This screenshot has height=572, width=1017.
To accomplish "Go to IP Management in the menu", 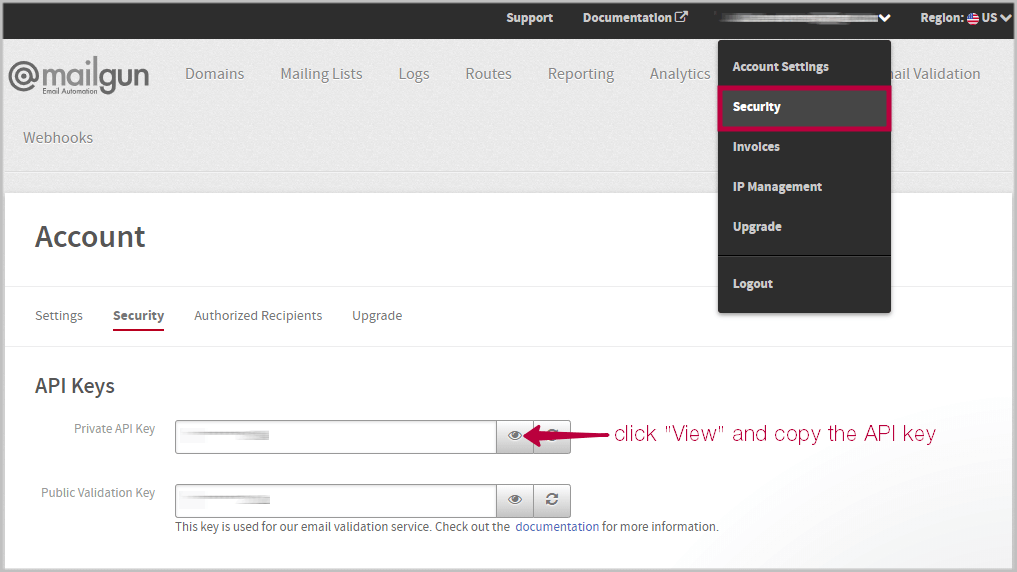I will point(777,187).
